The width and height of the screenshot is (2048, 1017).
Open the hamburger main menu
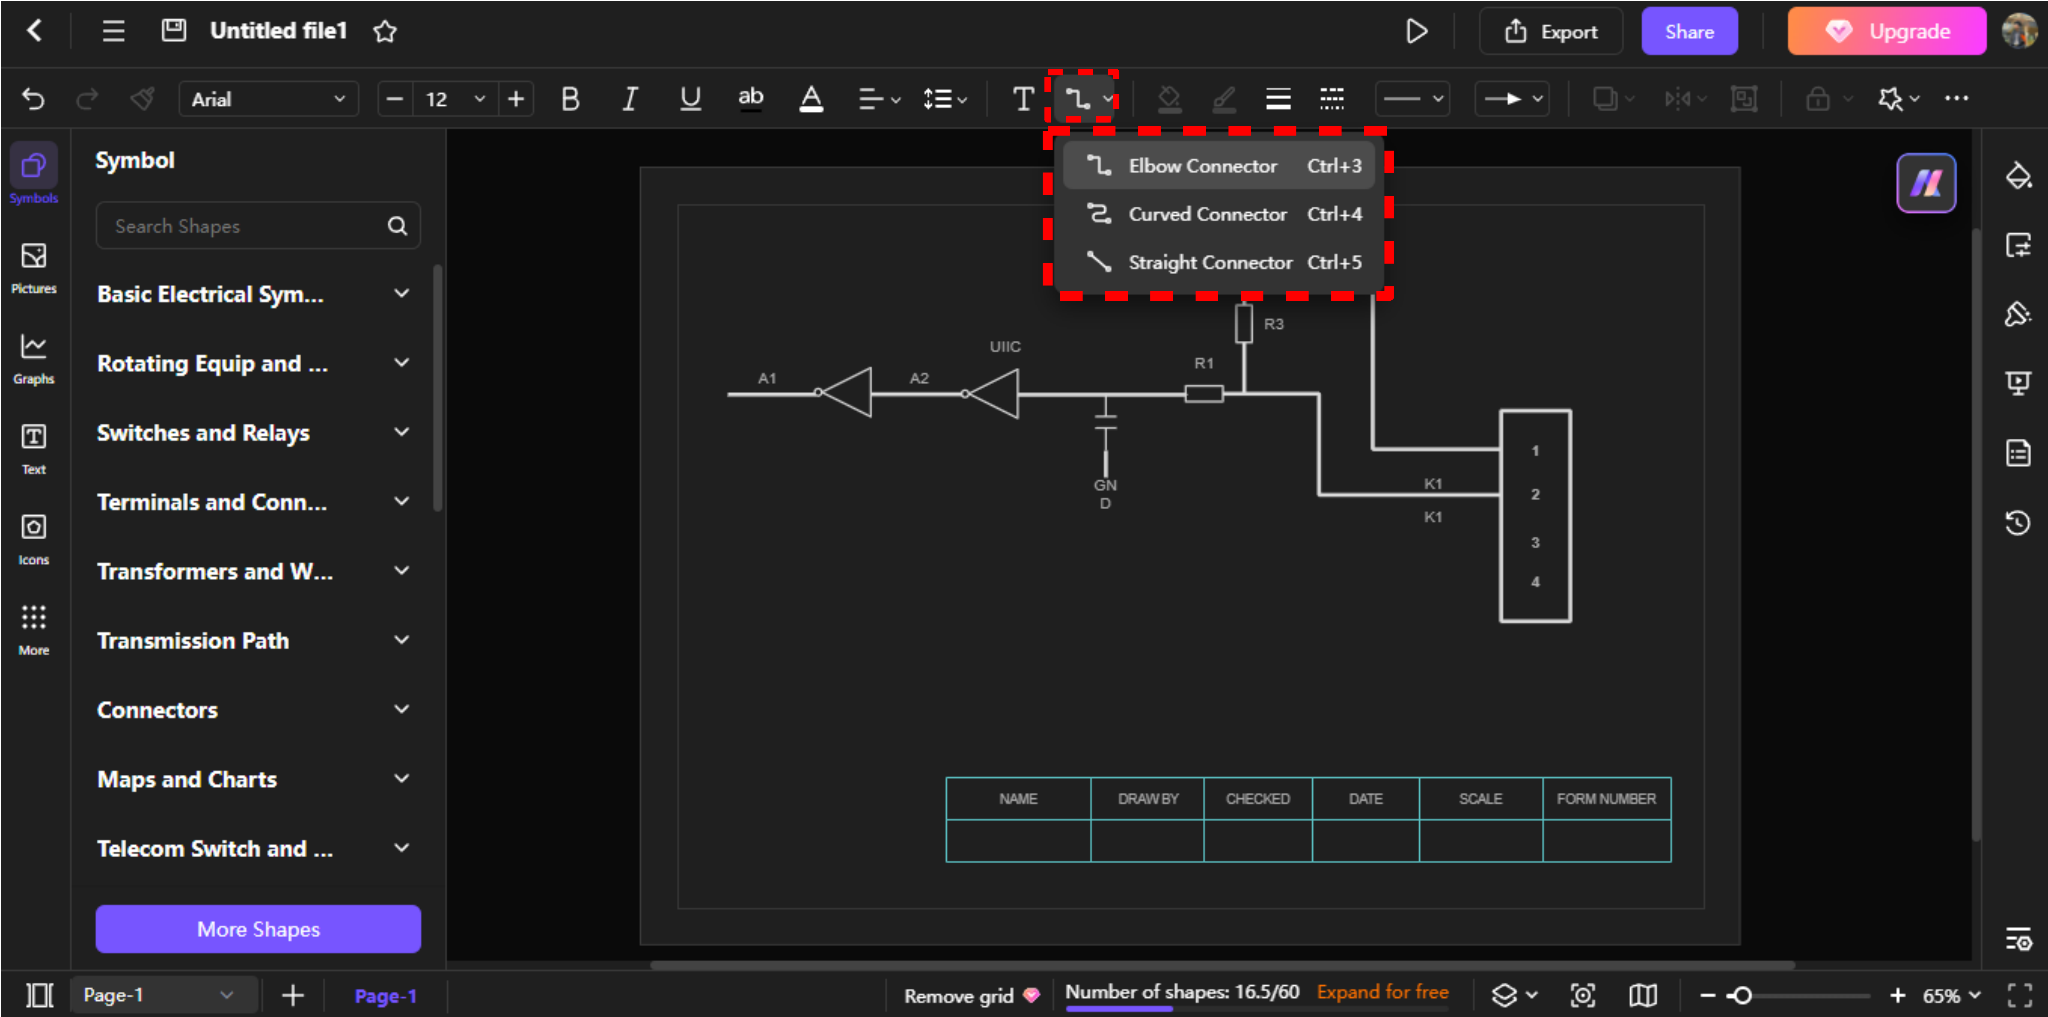pos(114,31)
